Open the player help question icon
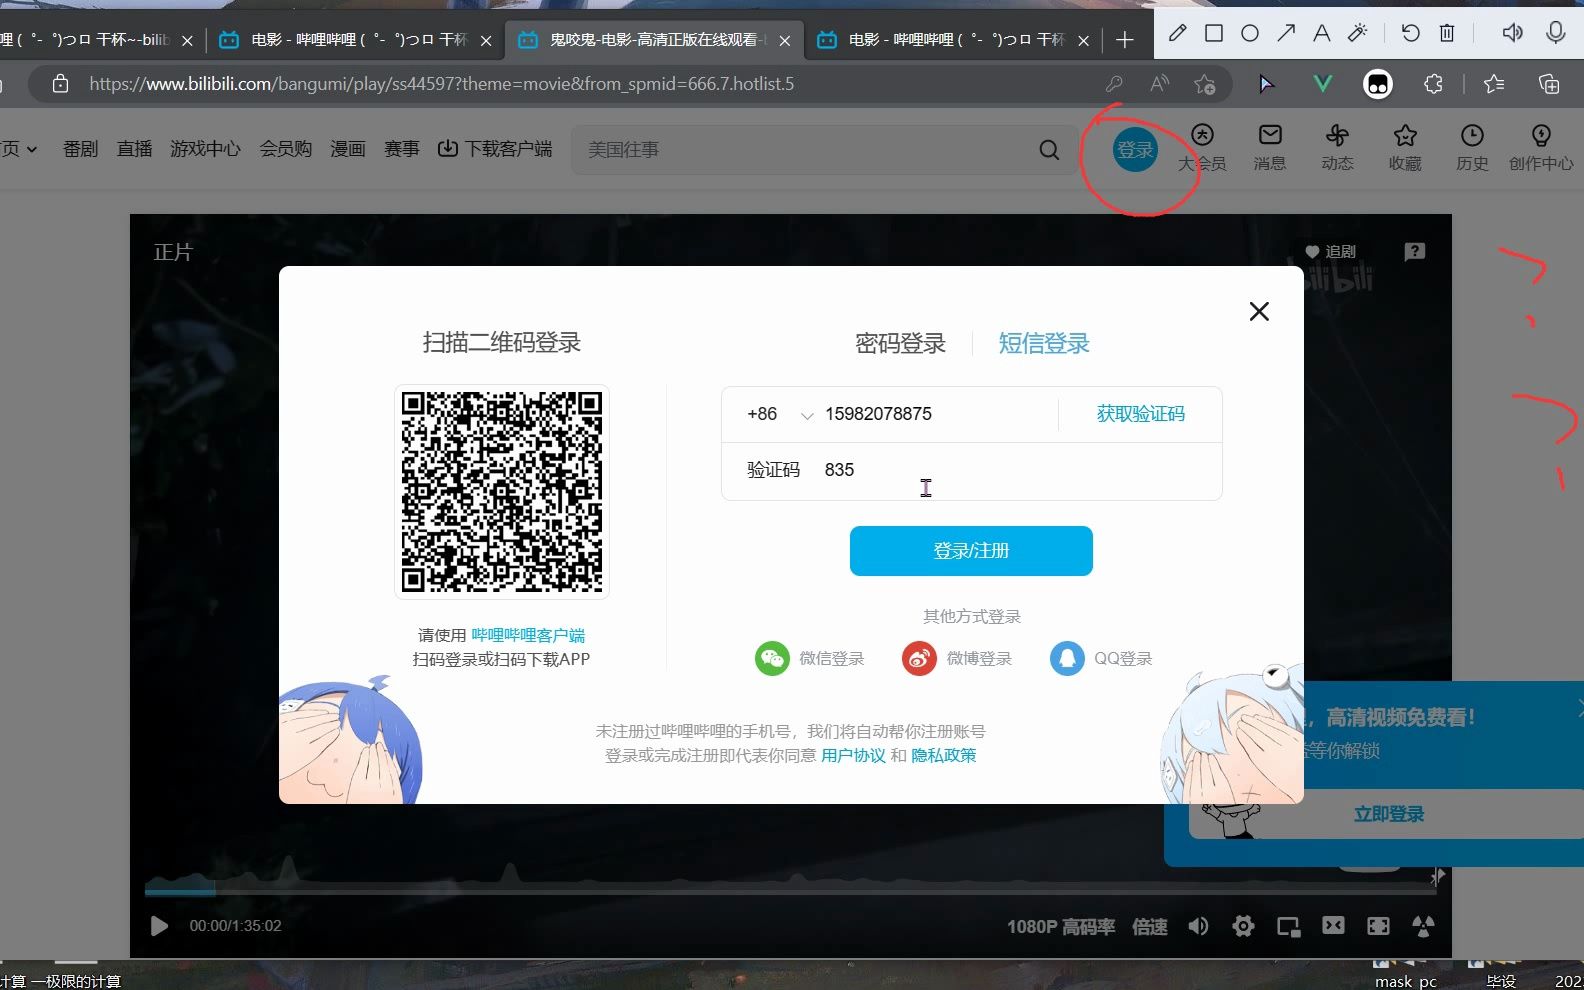This screenshot has height=990, width=1584. [x=1414, y=252]
